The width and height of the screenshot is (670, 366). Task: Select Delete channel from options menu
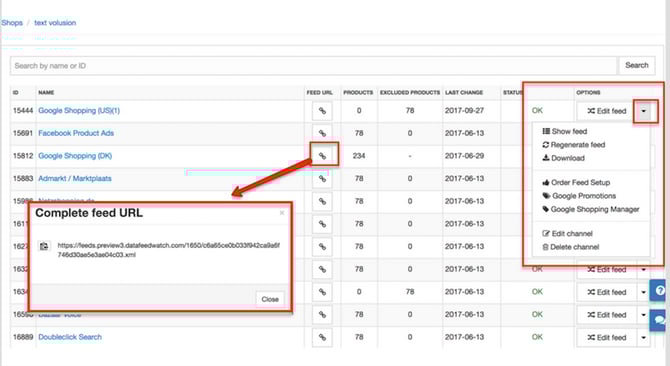[570, 247]
